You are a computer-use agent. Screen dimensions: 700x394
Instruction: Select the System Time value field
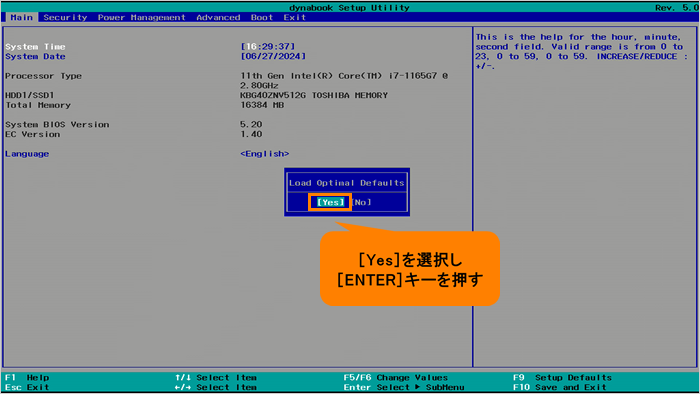pyautogui.click(x=268, y=46)
